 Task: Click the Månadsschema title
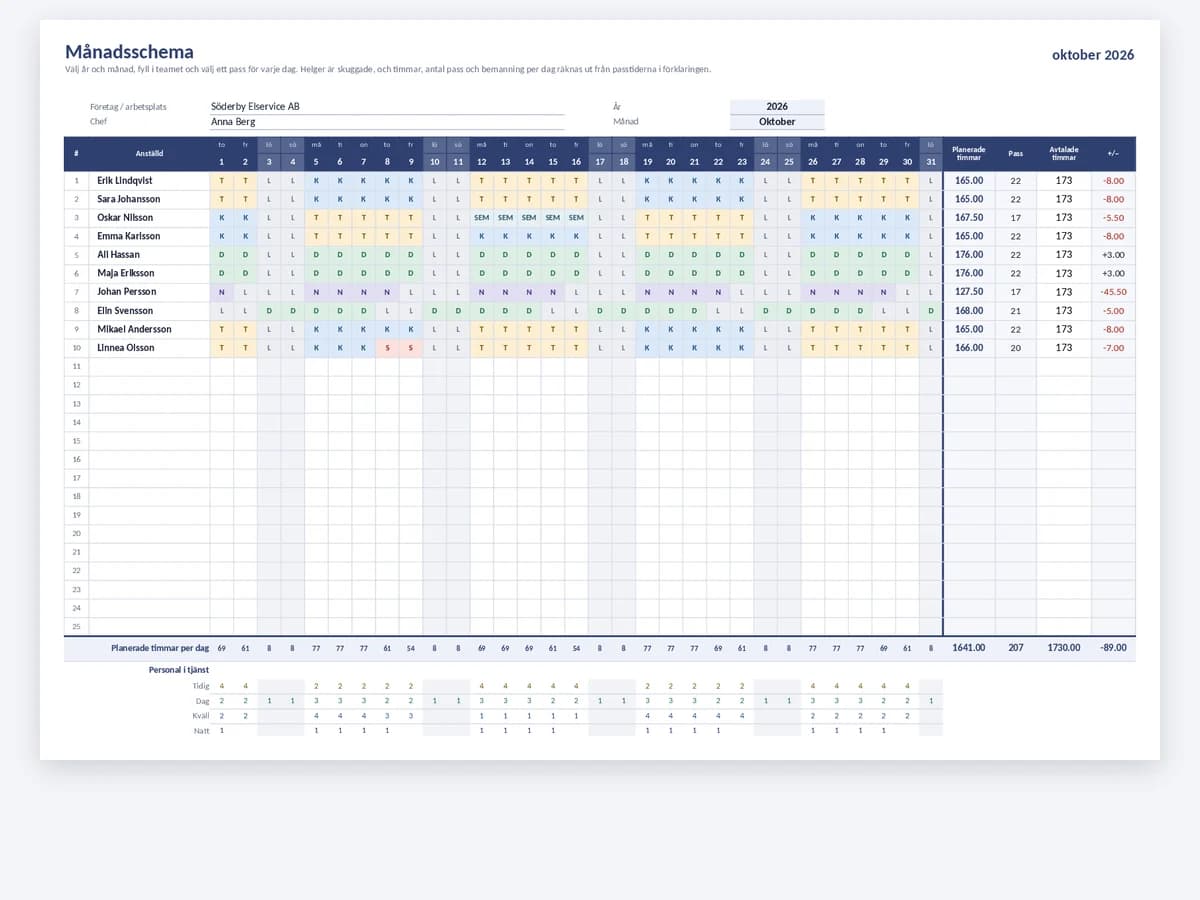pos(130,52)
